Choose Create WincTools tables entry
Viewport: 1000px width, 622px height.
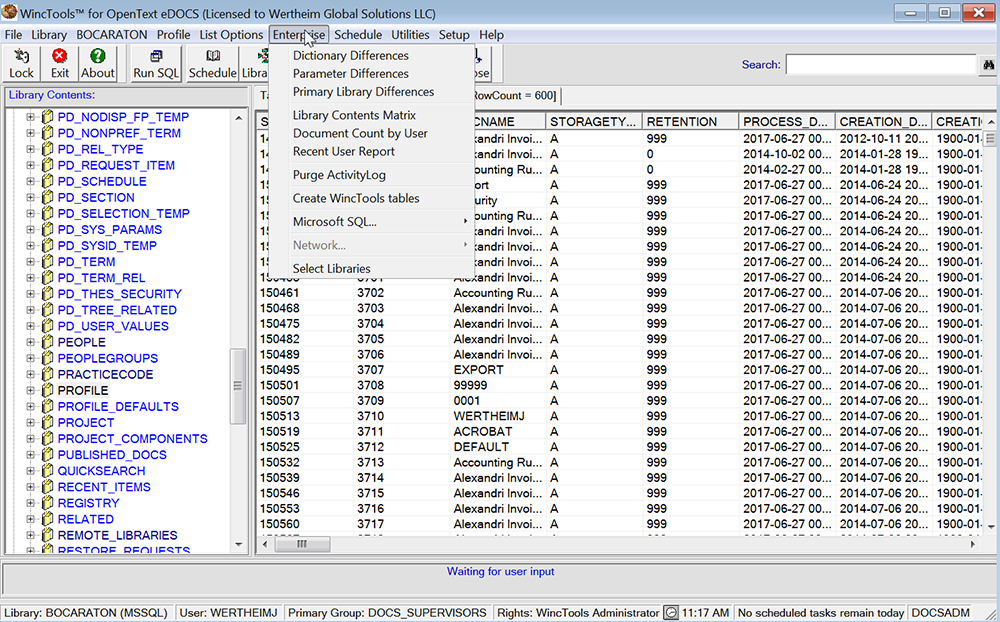point(356,198)
